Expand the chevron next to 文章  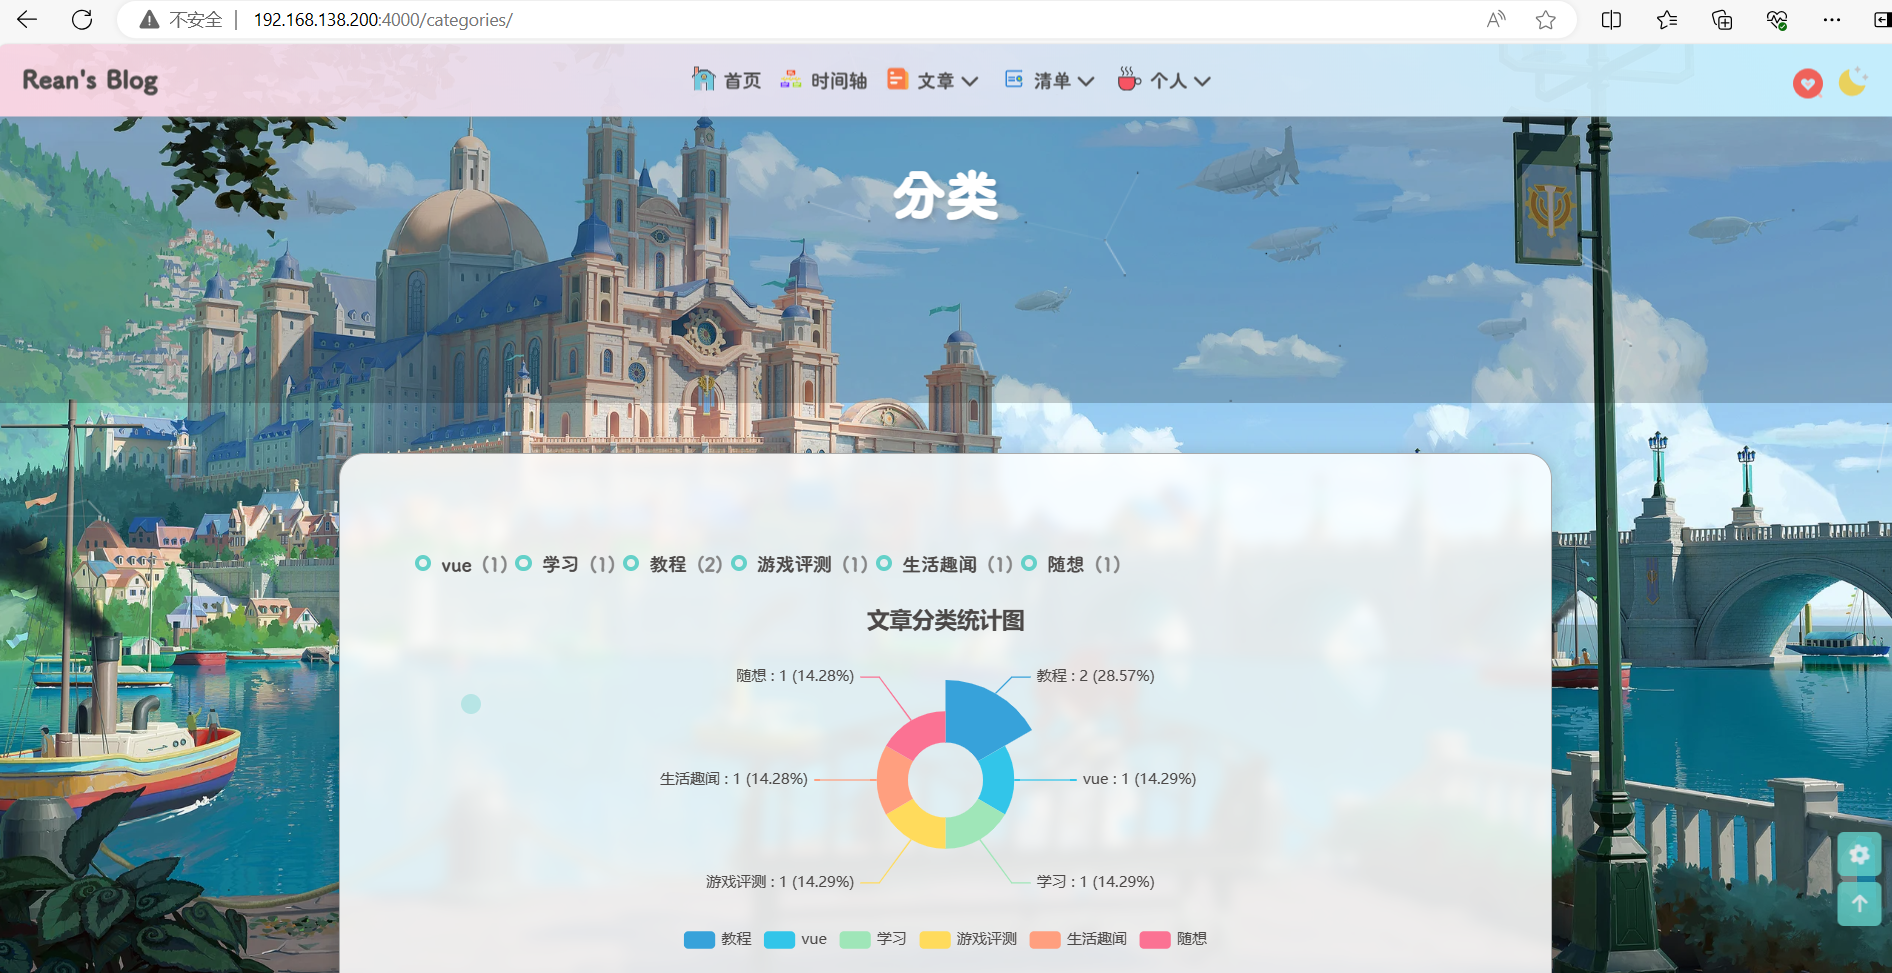[x=969, y=82]
